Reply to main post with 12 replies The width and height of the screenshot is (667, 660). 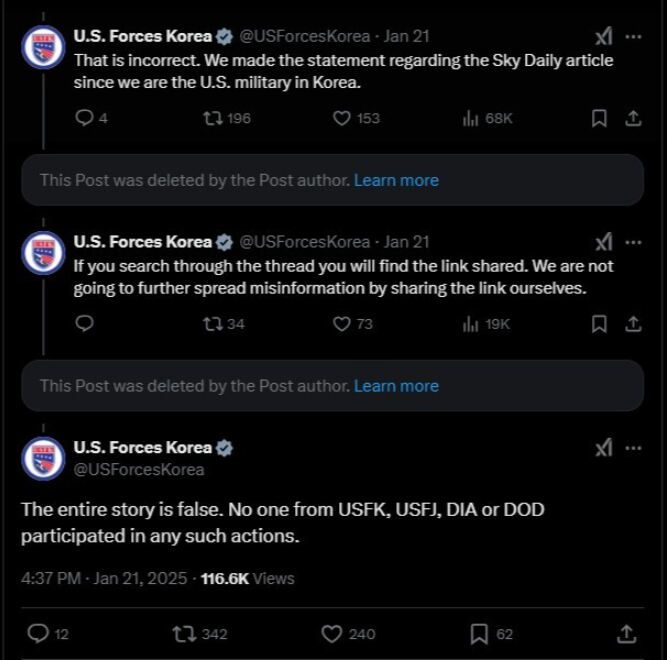coord(38,633)
